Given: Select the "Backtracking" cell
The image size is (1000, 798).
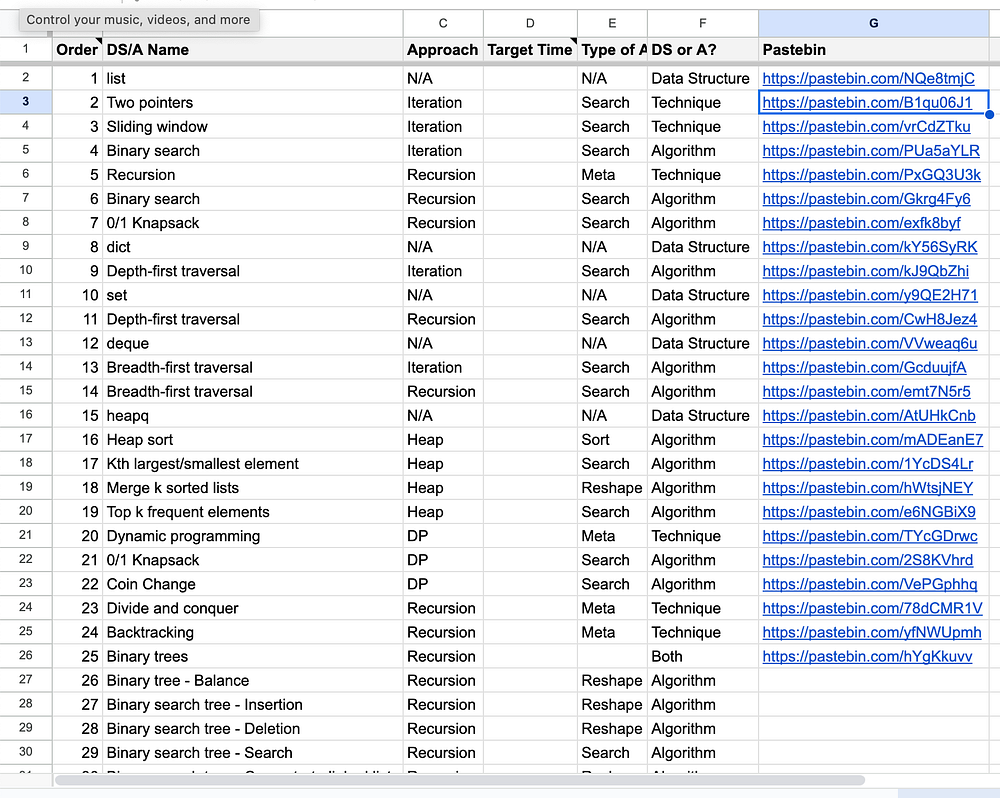Looking at the screenshot, I should tap(252, 632).
